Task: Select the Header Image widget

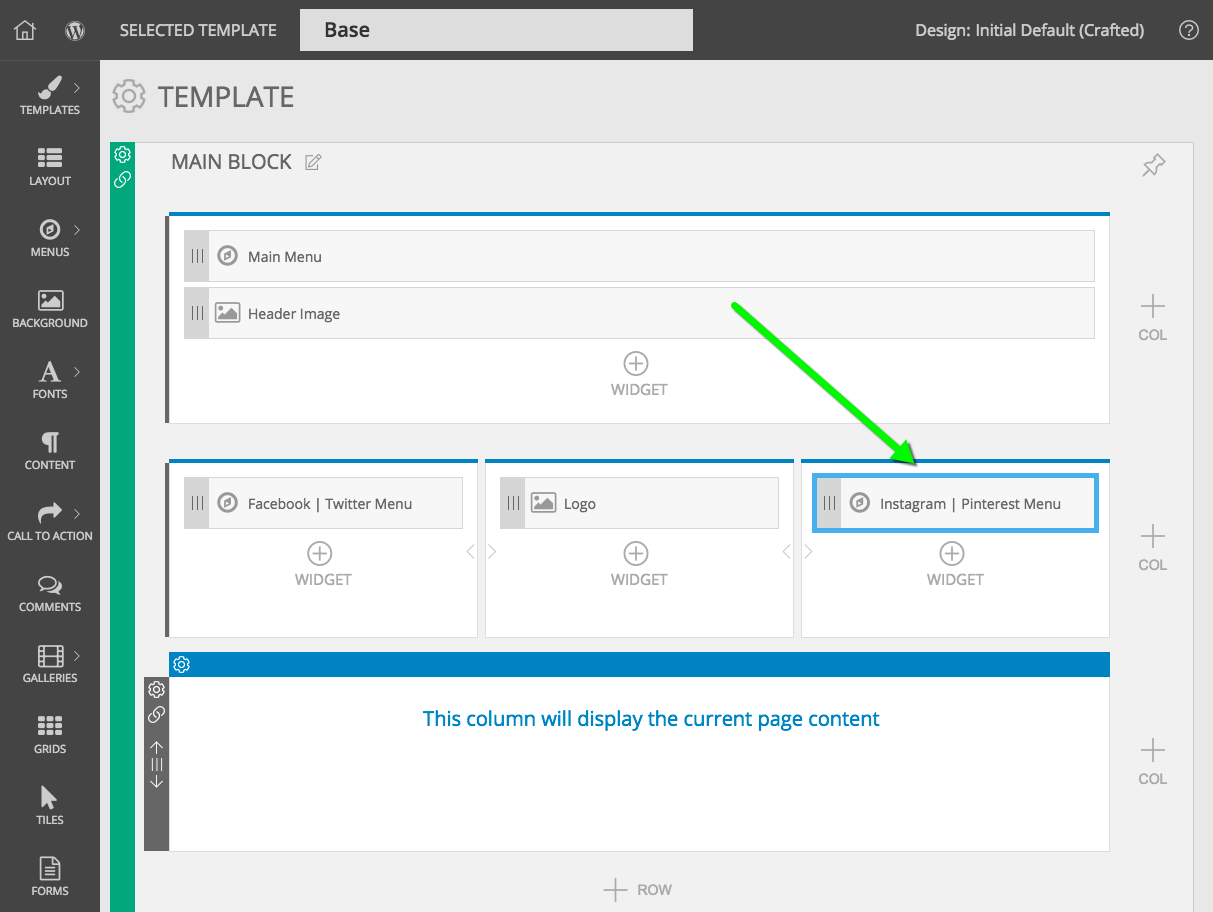Action: 639,313
